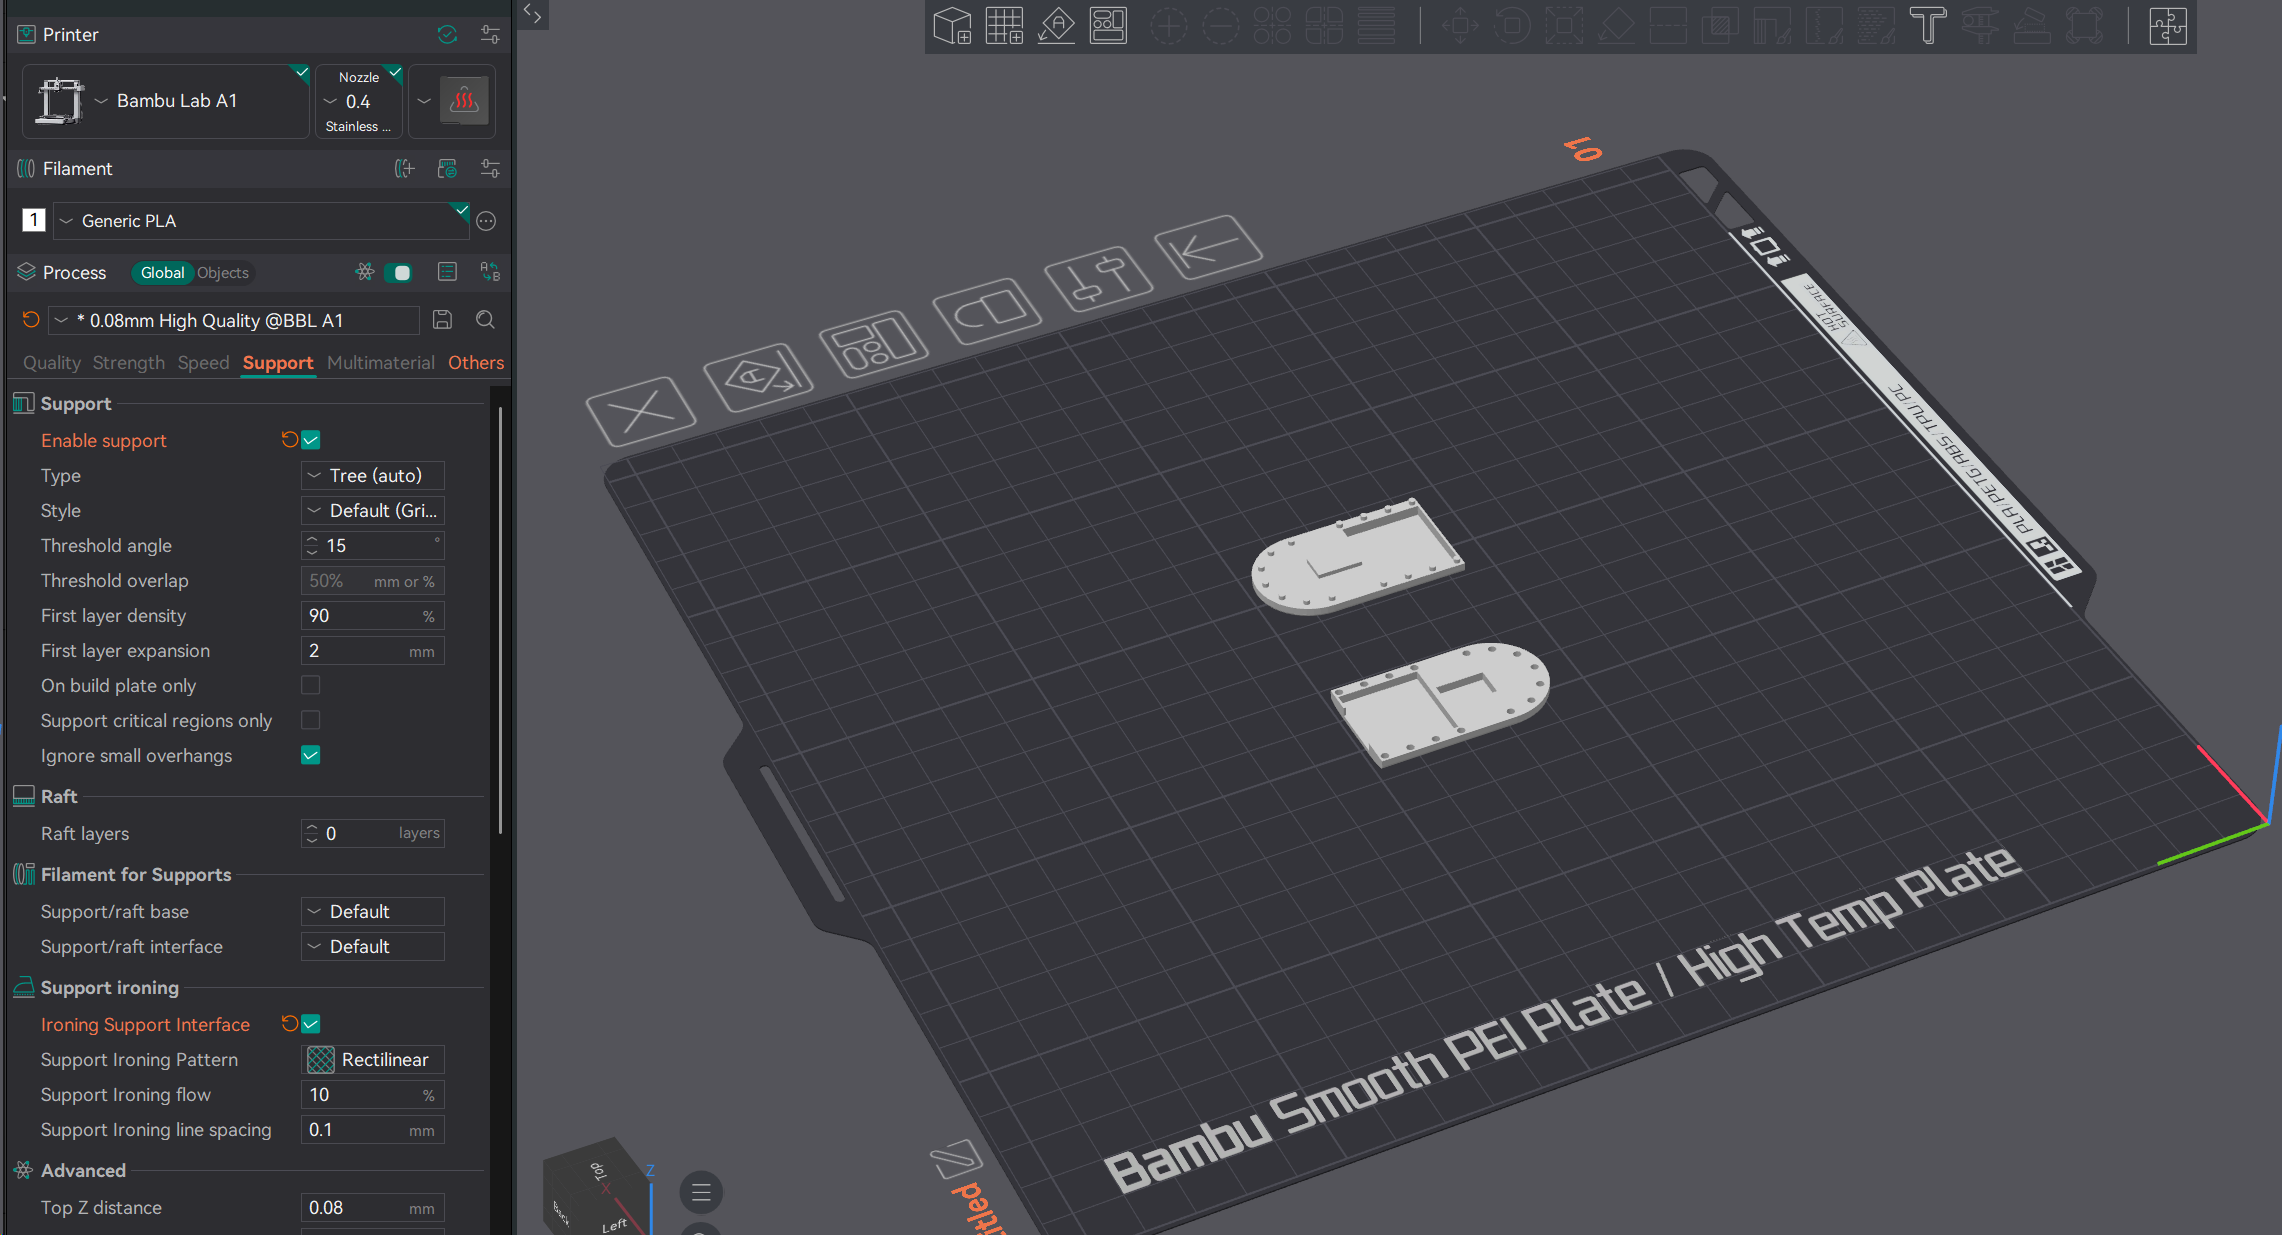Switch to the Quality tab
Image resolution: width=2282 pixels, height=1235 pixels.
pyautogui.click(x=52, y=362)
